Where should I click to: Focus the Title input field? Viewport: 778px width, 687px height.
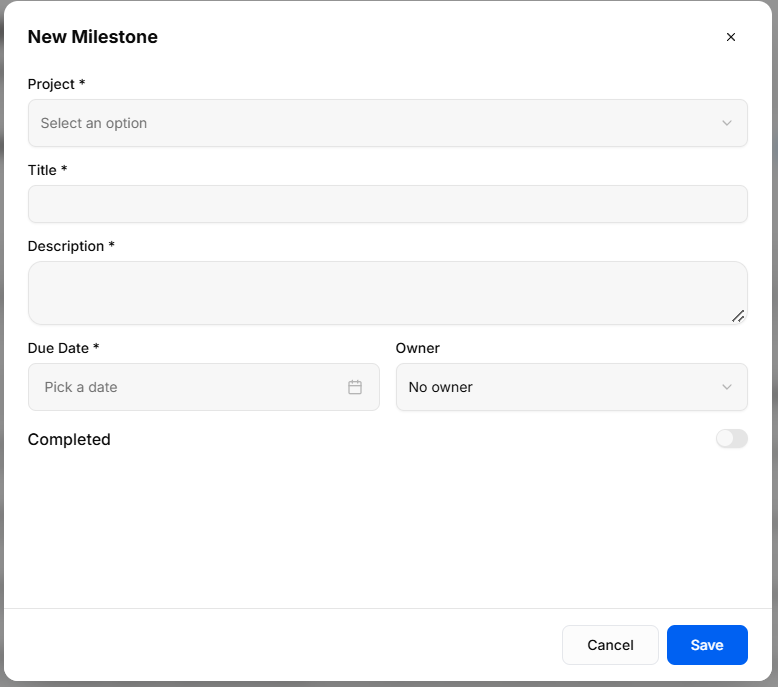tap(388, 204)
